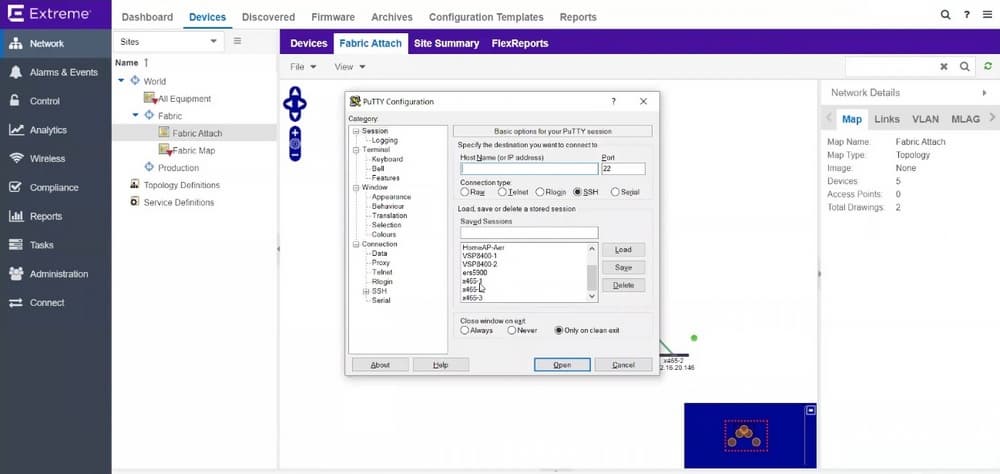This screenshot has width=1000, height=474.
Task: Open the Compliance checkmark icon
Action: click(16, 188)
